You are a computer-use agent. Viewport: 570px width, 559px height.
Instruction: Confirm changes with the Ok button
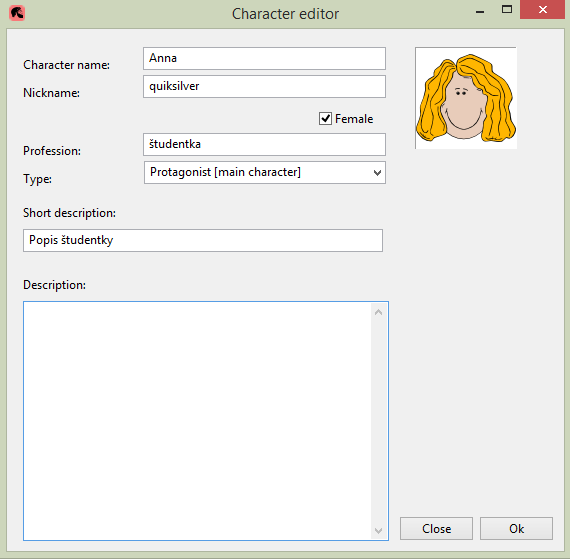(x=516, y=528)
